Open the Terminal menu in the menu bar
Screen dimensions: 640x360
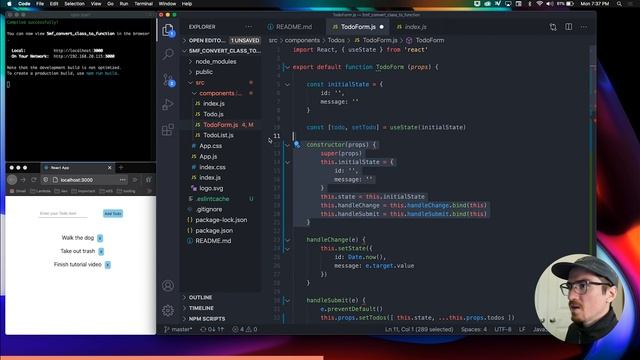pos(143,4)
